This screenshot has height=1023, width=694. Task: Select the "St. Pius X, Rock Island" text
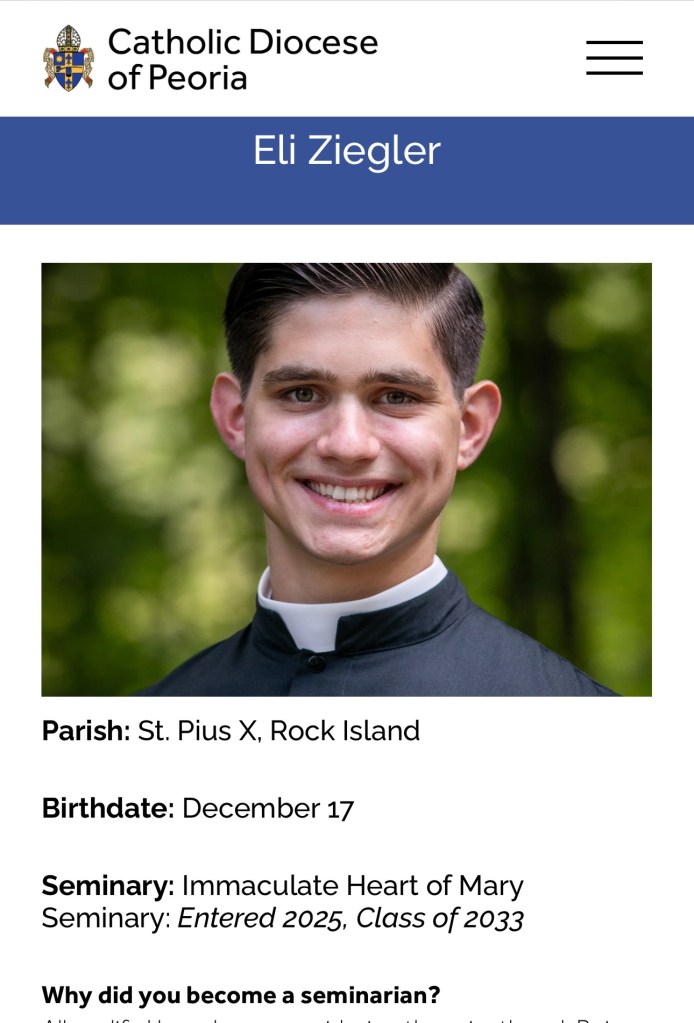279,731
